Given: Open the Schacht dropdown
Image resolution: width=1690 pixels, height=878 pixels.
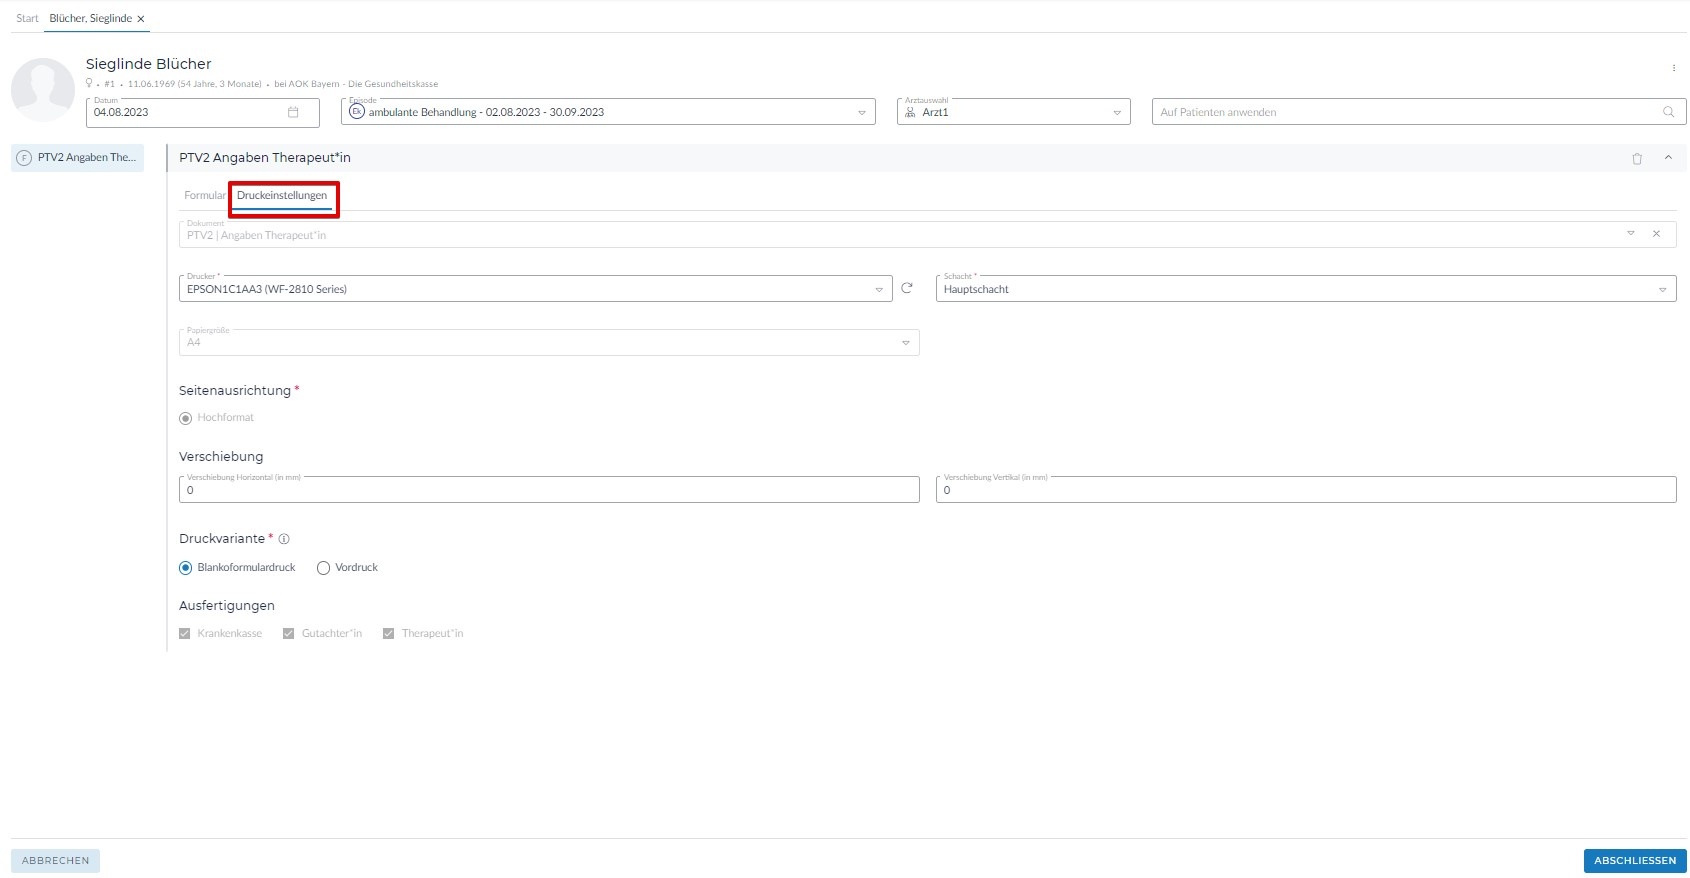Looking at the screenshot, I should [x=1662, y=289].
